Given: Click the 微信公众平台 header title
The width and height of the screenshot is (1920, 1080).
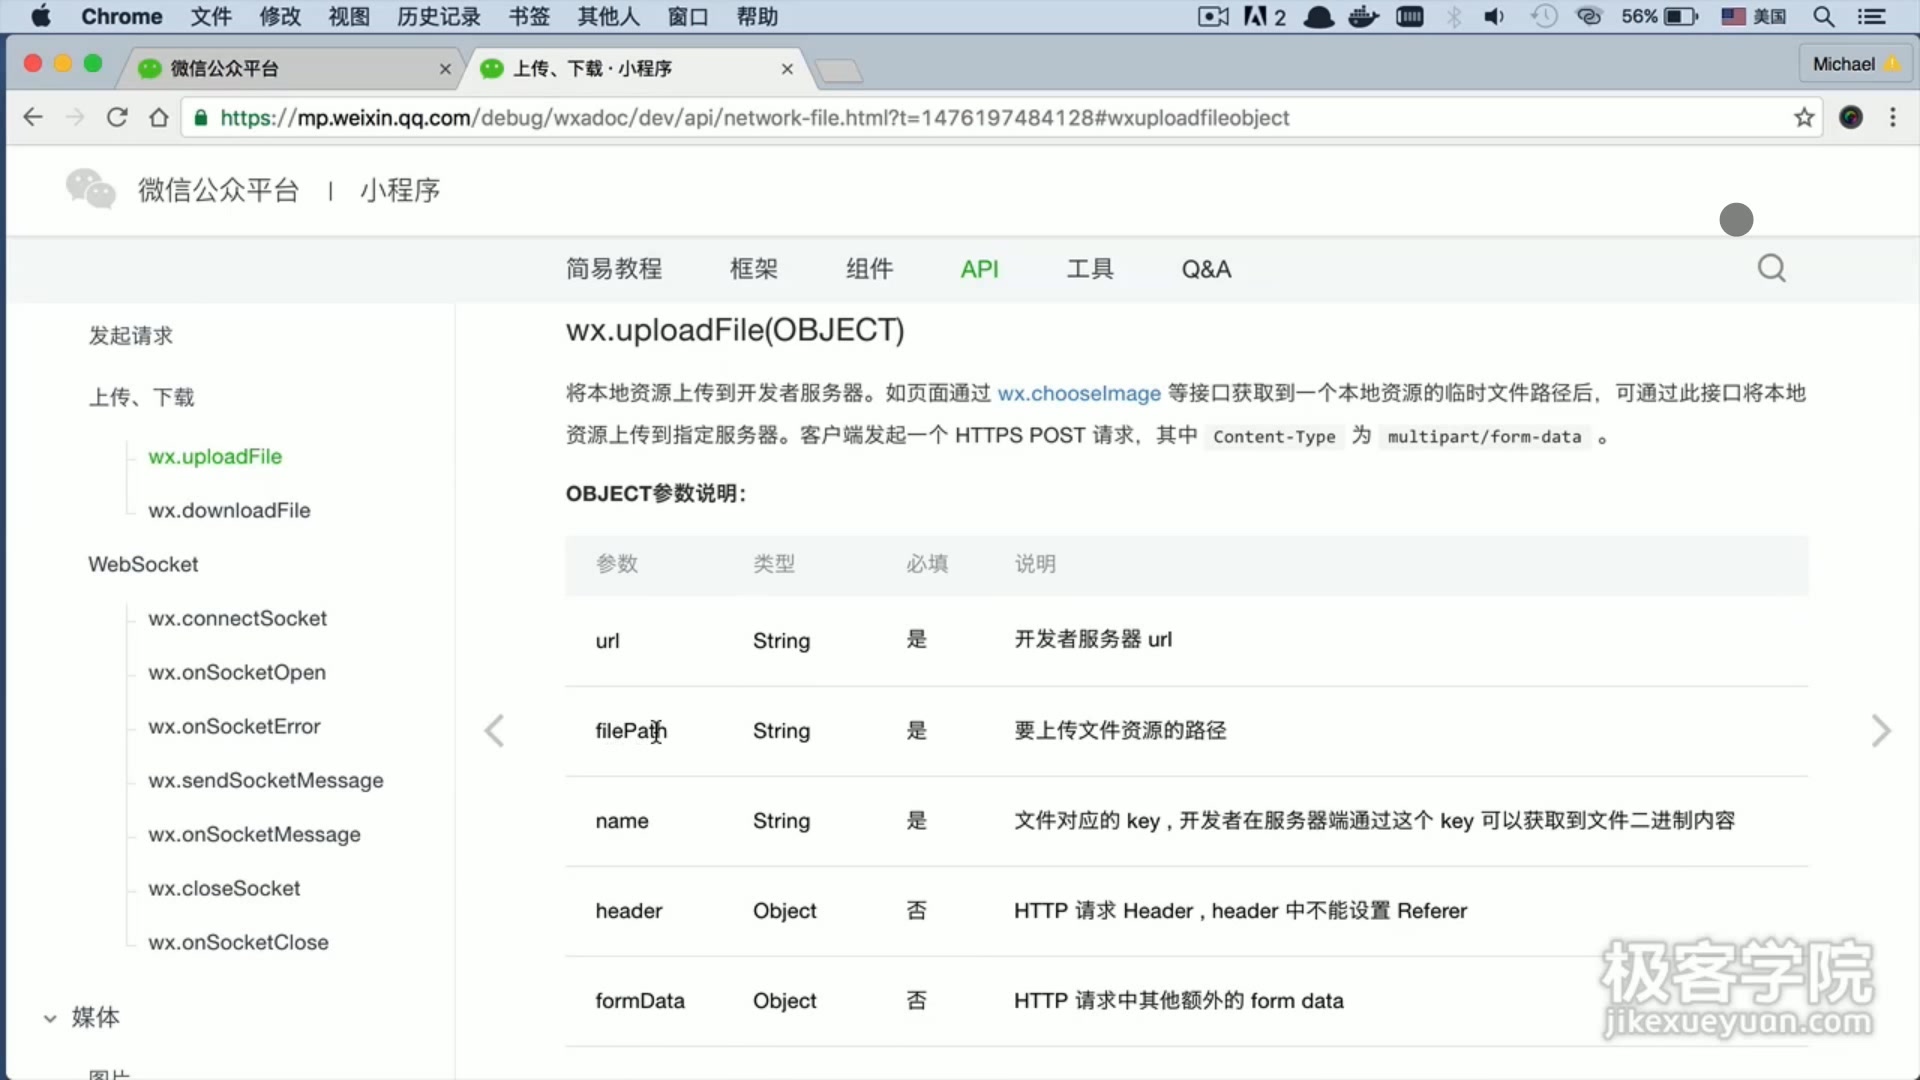Looking at the screenshot, I should pos(219,189).
